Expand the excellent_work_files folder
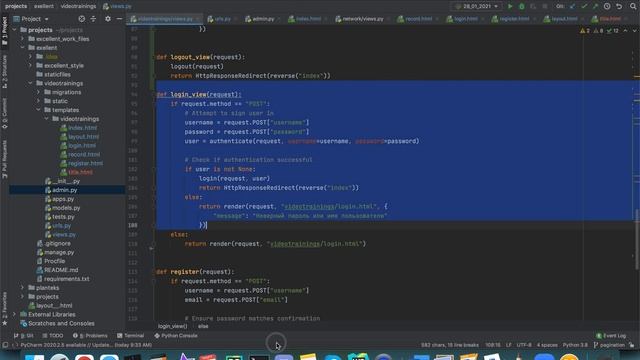The image size is (640, 360). coord(22,39)
